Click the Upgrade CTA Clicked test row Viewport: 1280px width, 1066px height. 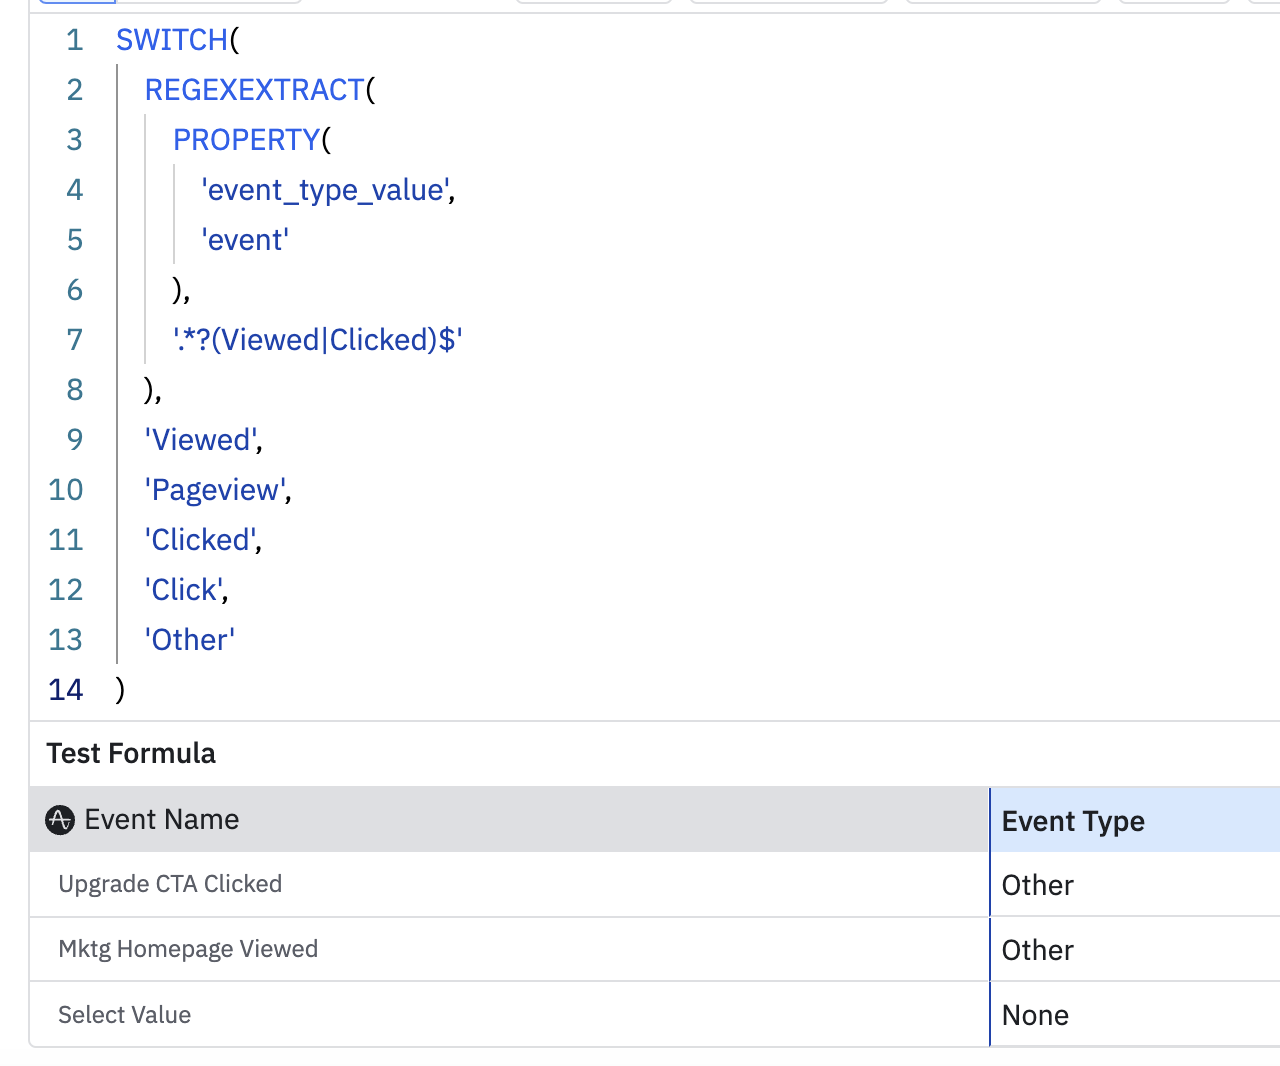coord(170,884)
